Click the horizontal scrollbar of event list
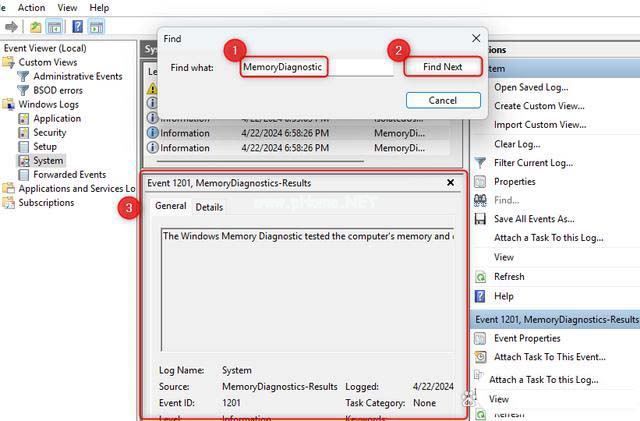Viewport: 640px width, 421px height. [260, 162]
